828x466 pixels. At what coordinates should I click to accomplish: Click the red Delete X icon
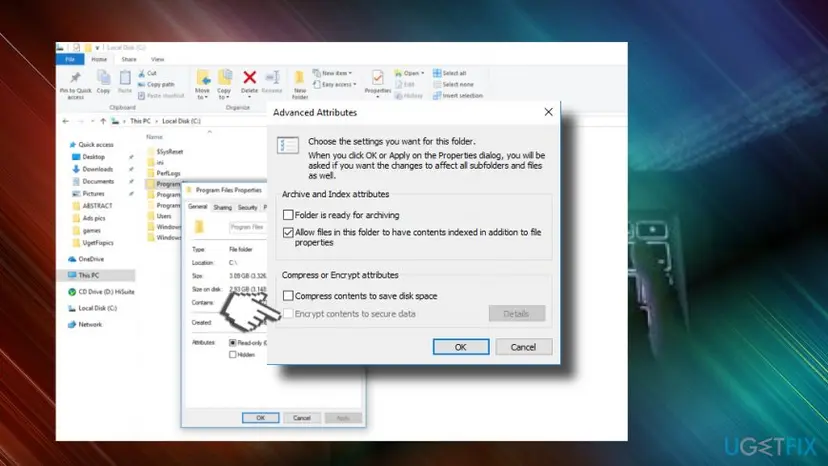click(x=249, y=78)
